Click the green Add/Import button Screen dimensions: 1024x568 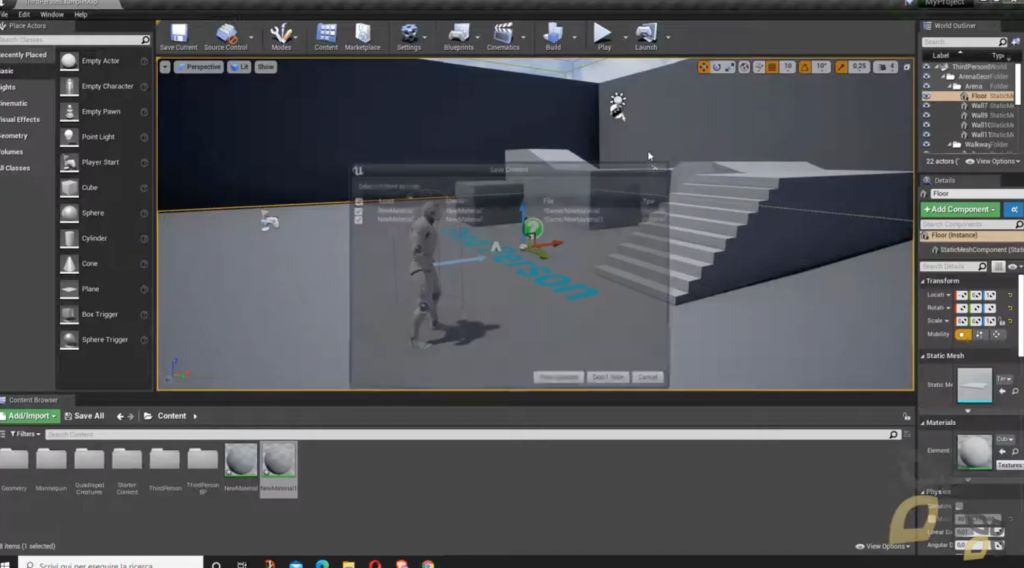tap(29, 416)
